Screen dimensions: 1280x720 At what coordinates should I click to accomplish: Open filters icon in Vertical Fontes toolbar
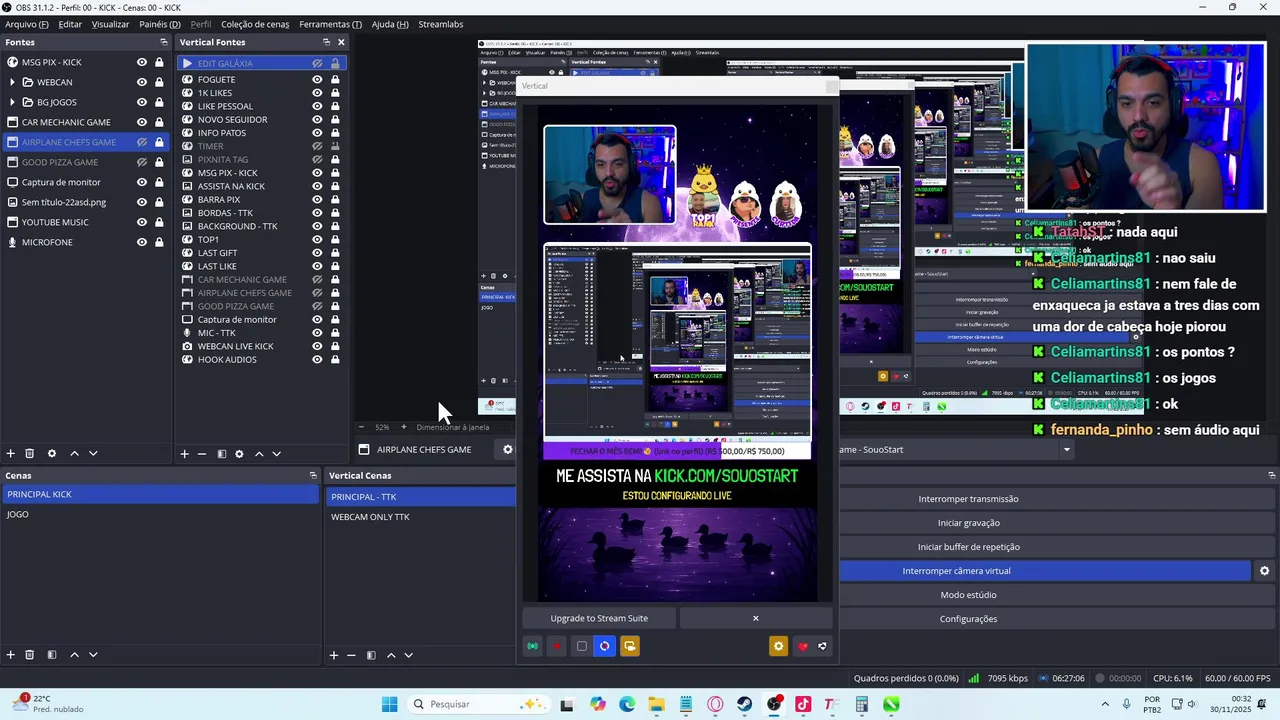(x=222, y=454)
